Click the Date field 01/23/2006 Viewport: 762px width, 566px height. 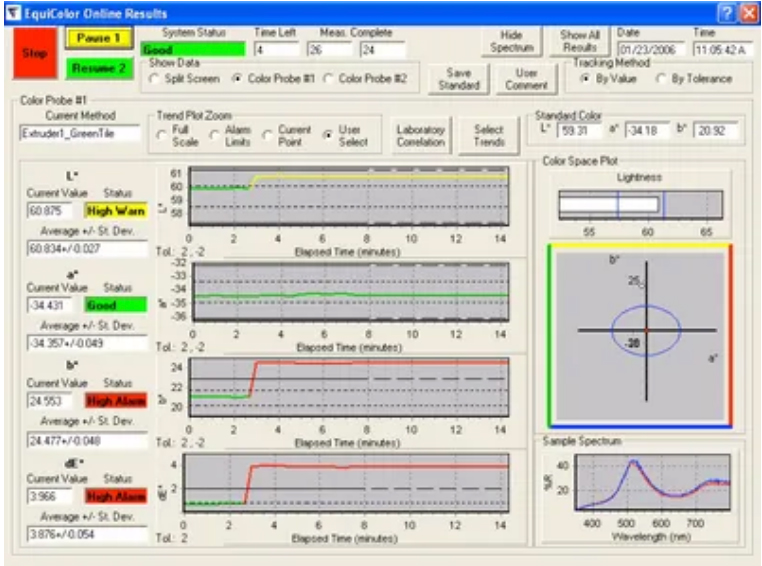point(651,50)
